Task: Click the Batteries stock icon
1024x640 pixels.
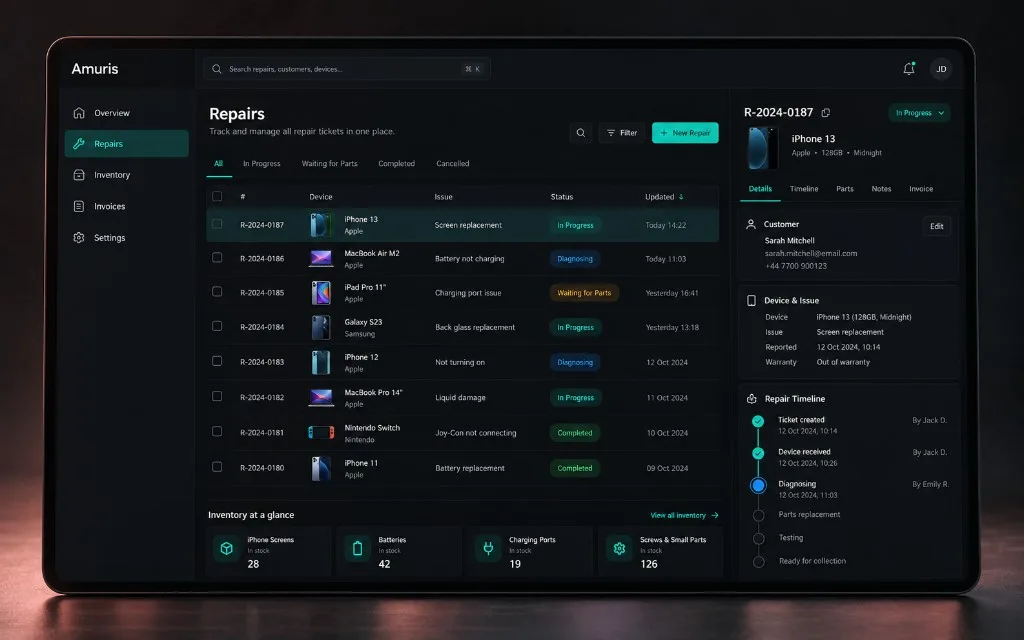Action: [x=357, y=549]
